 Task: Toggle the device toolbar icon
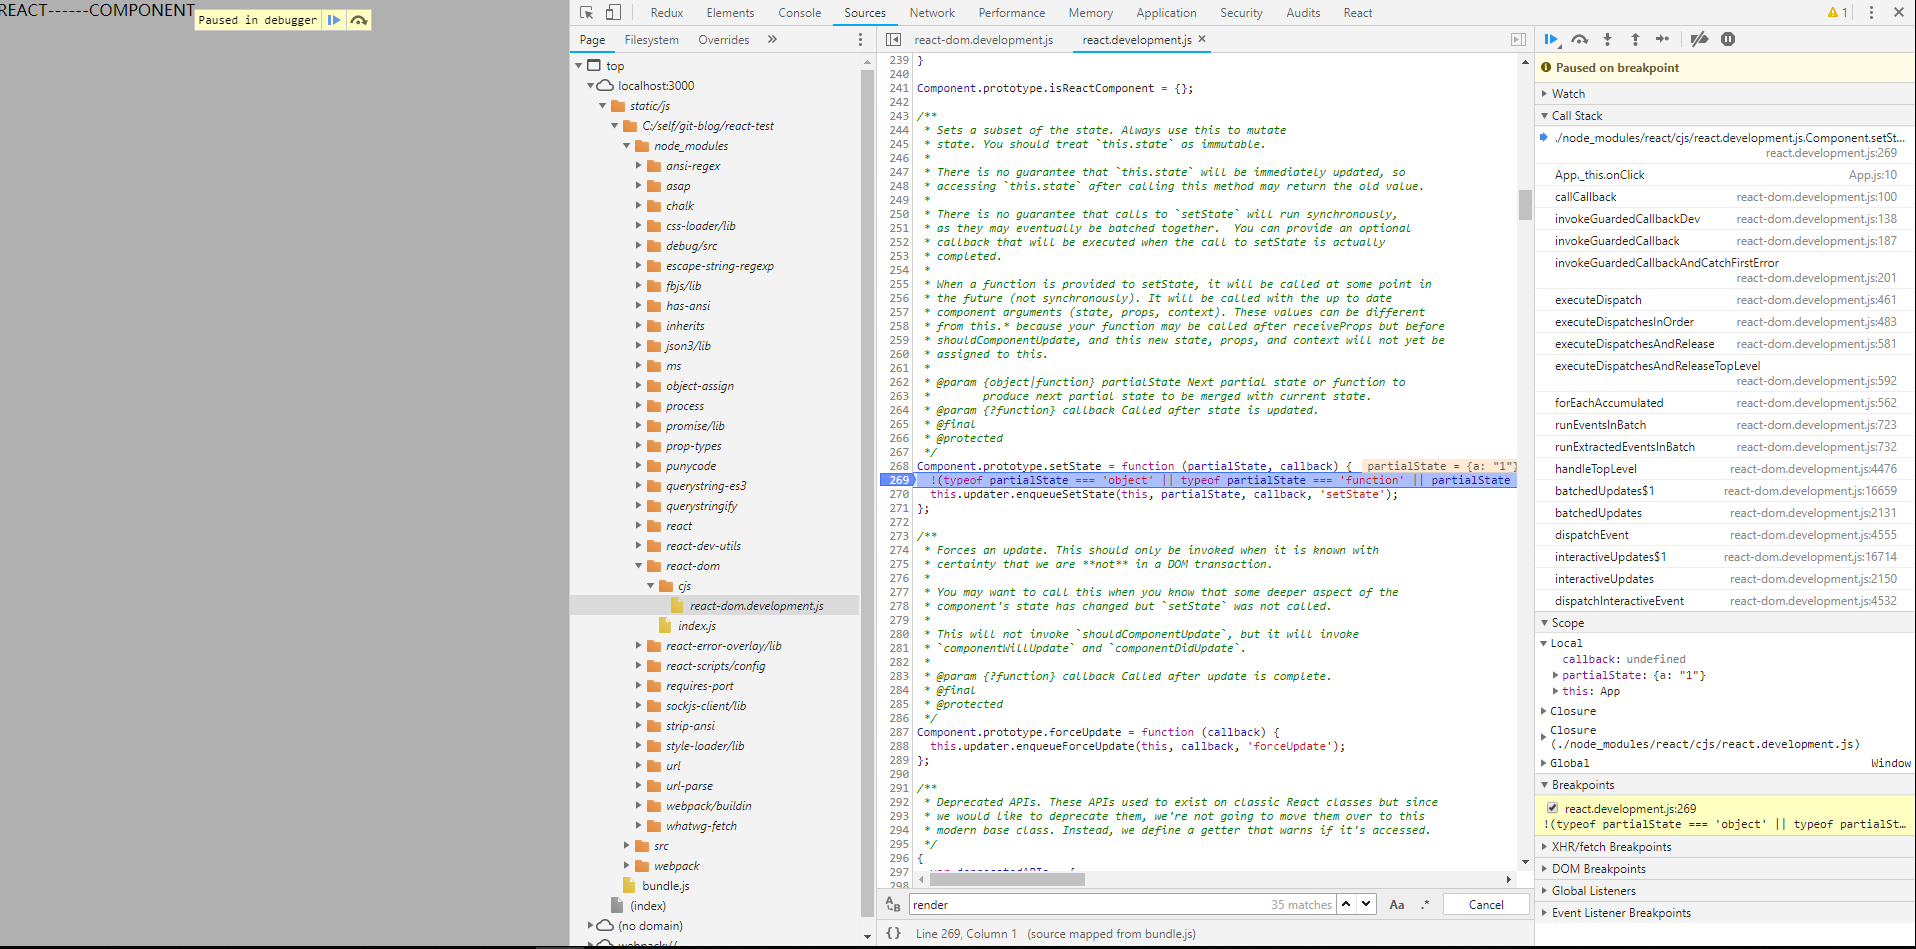(x=613, y=13)
